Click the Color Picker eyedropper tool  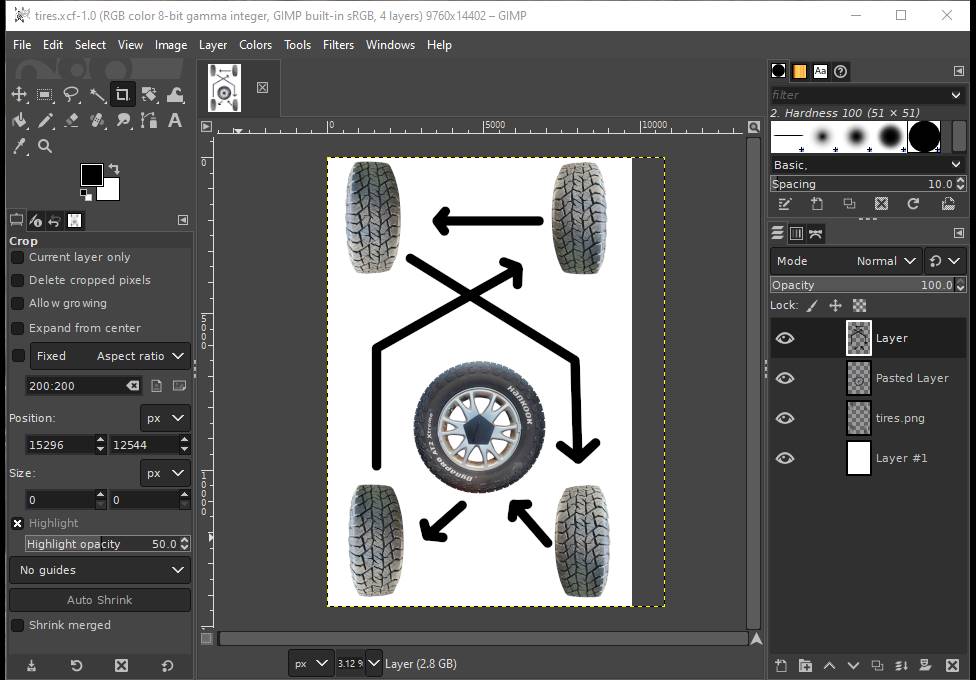[19, 147]
